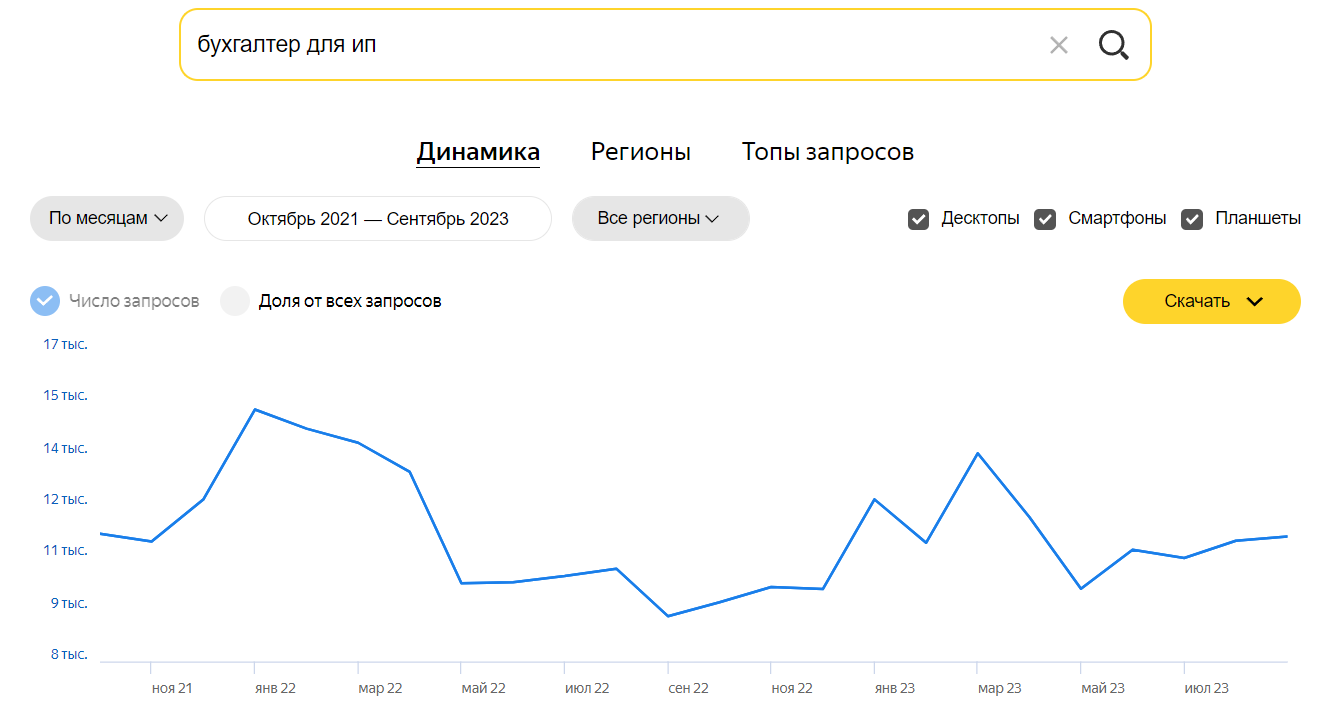Clear the search query with X icon
The image size is (1326, 724).
coord(1059,45)
